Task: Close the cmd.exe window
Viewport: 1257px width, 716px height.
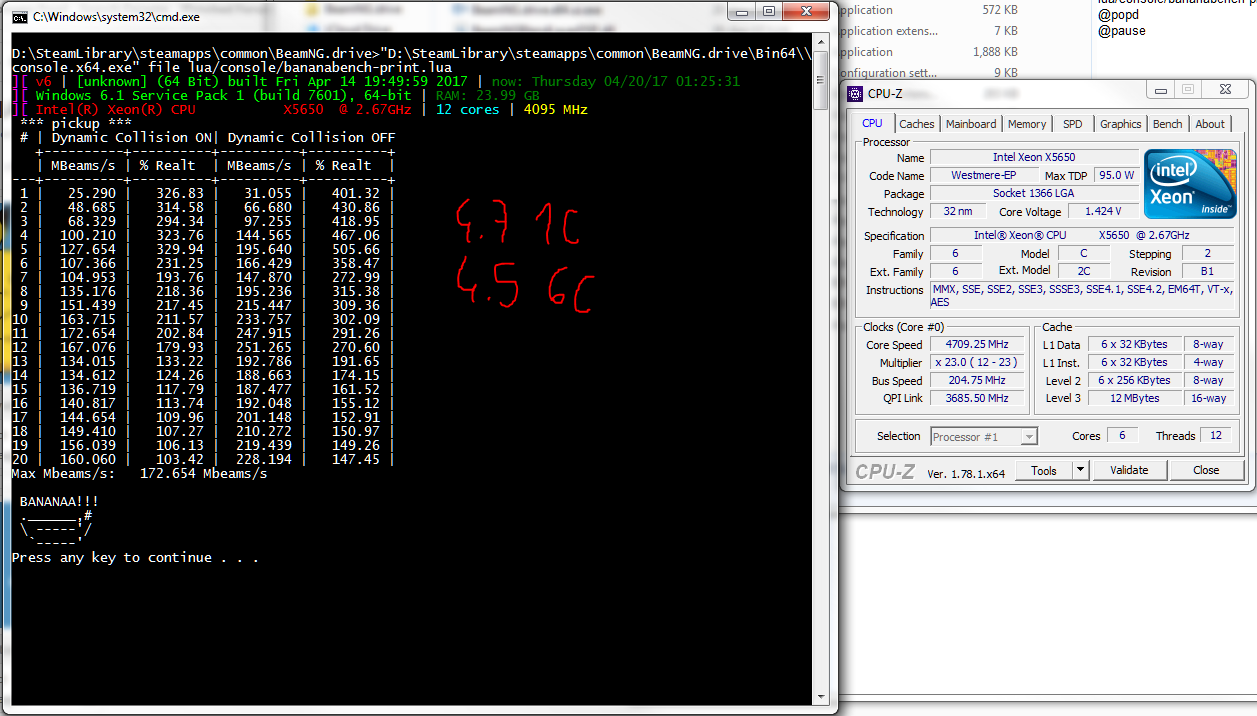Action: point(807,11)
